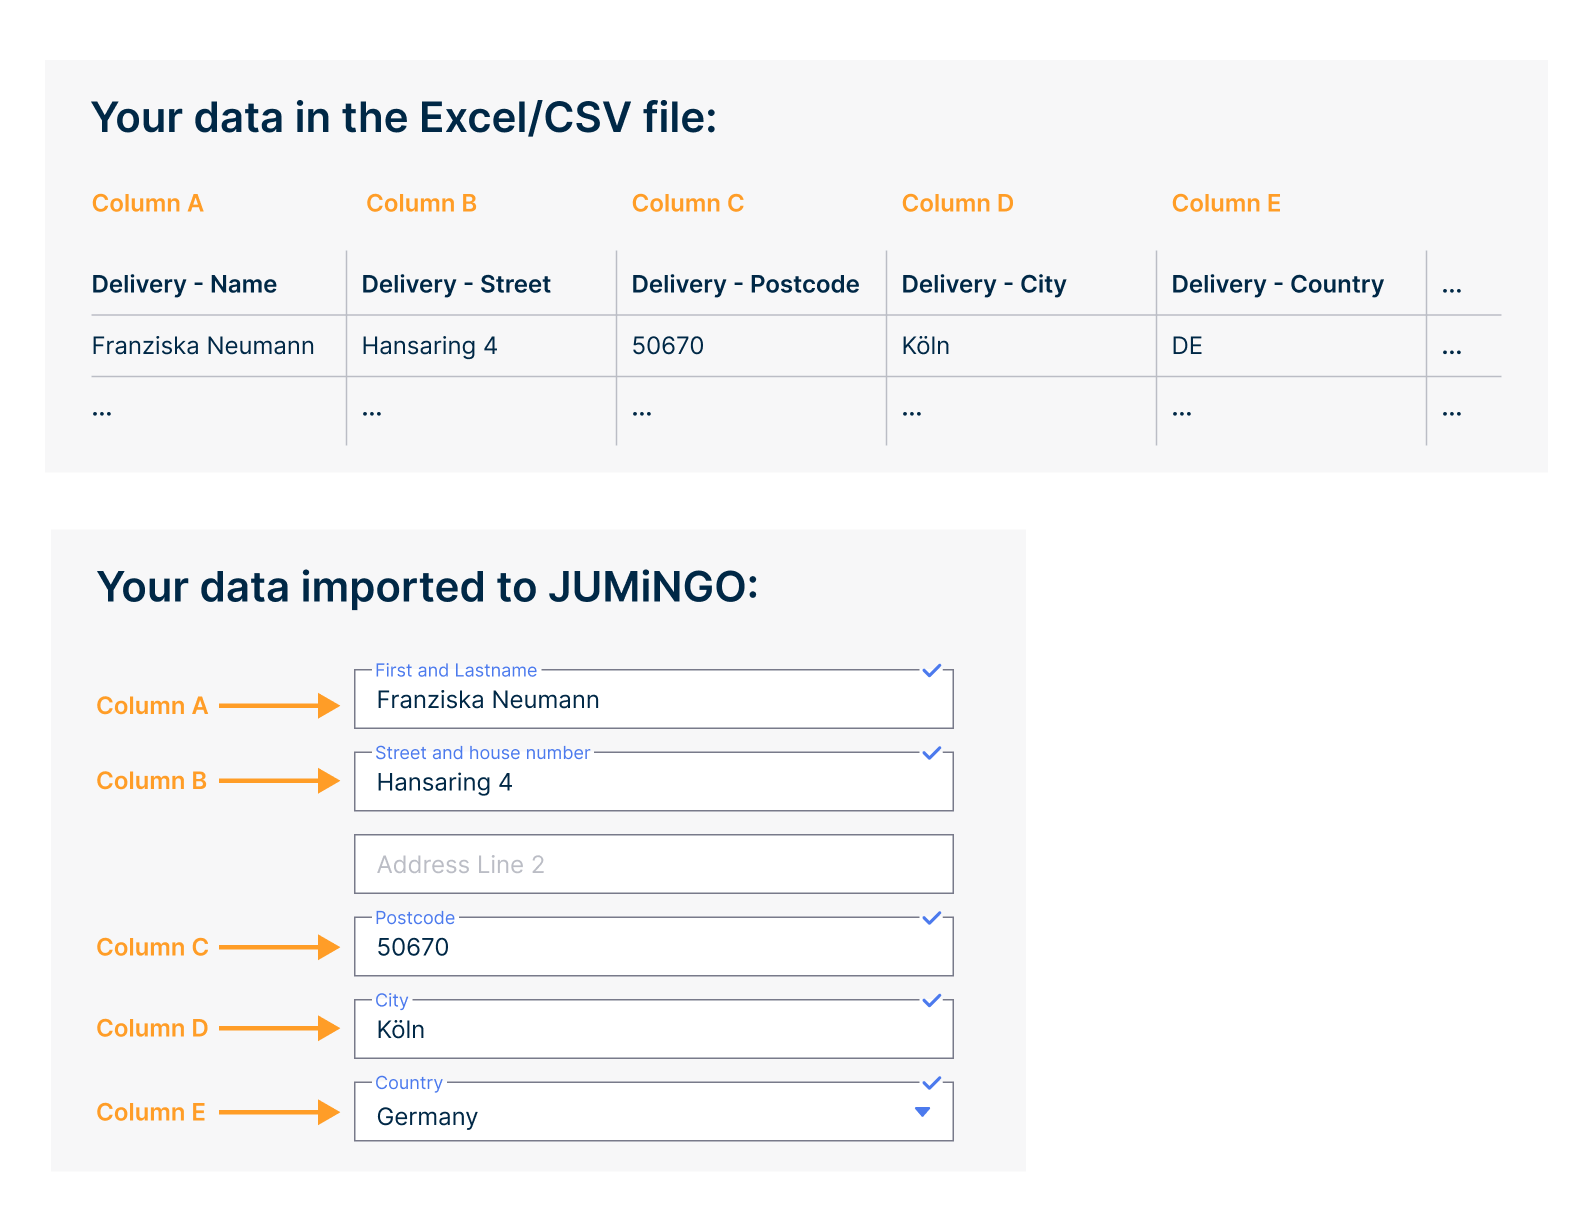Click the 'Your data in the Excel/CSV file:' heading

(404, 118)
